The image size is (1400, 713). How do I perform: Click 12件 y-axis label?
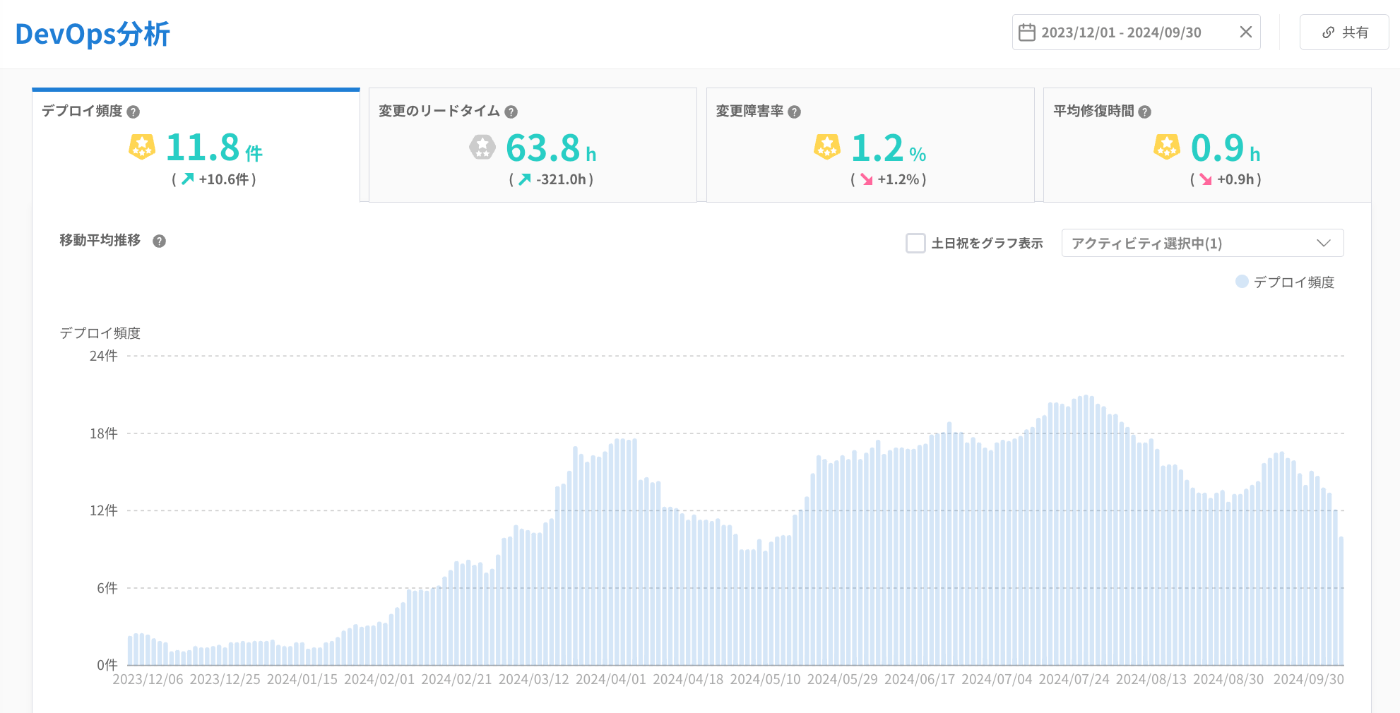[x=105, y=510]
